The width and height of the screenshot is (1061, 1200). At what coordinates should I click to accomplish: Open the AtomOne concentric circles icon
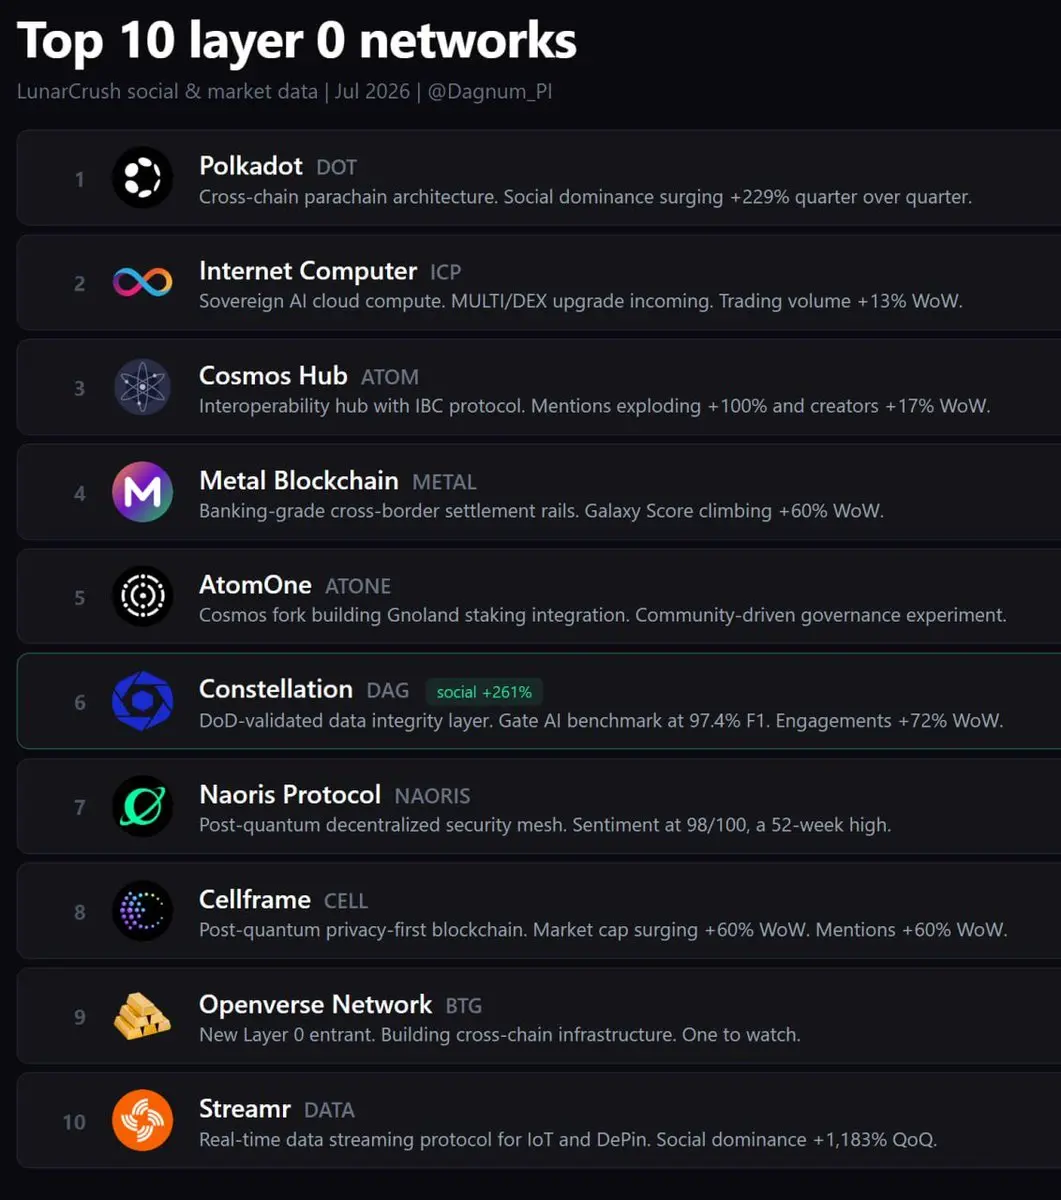click(142, 597)
